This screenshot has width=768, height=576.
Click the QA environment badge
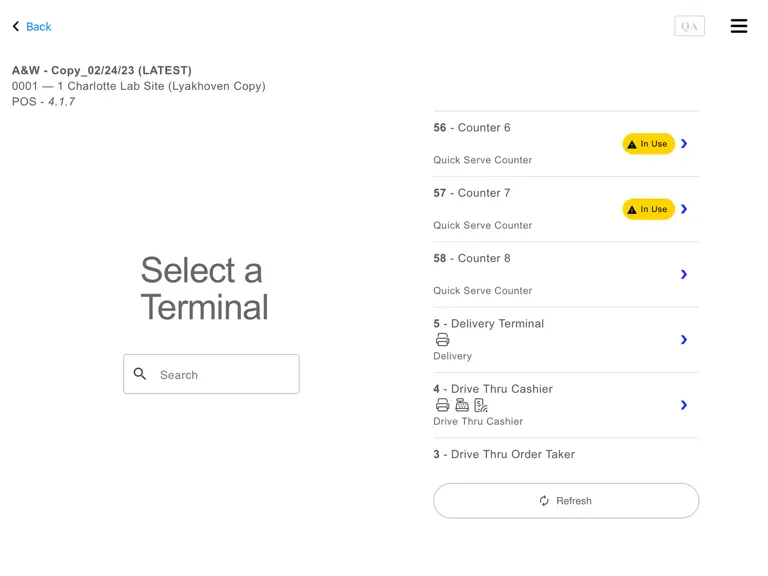[689, 26]
